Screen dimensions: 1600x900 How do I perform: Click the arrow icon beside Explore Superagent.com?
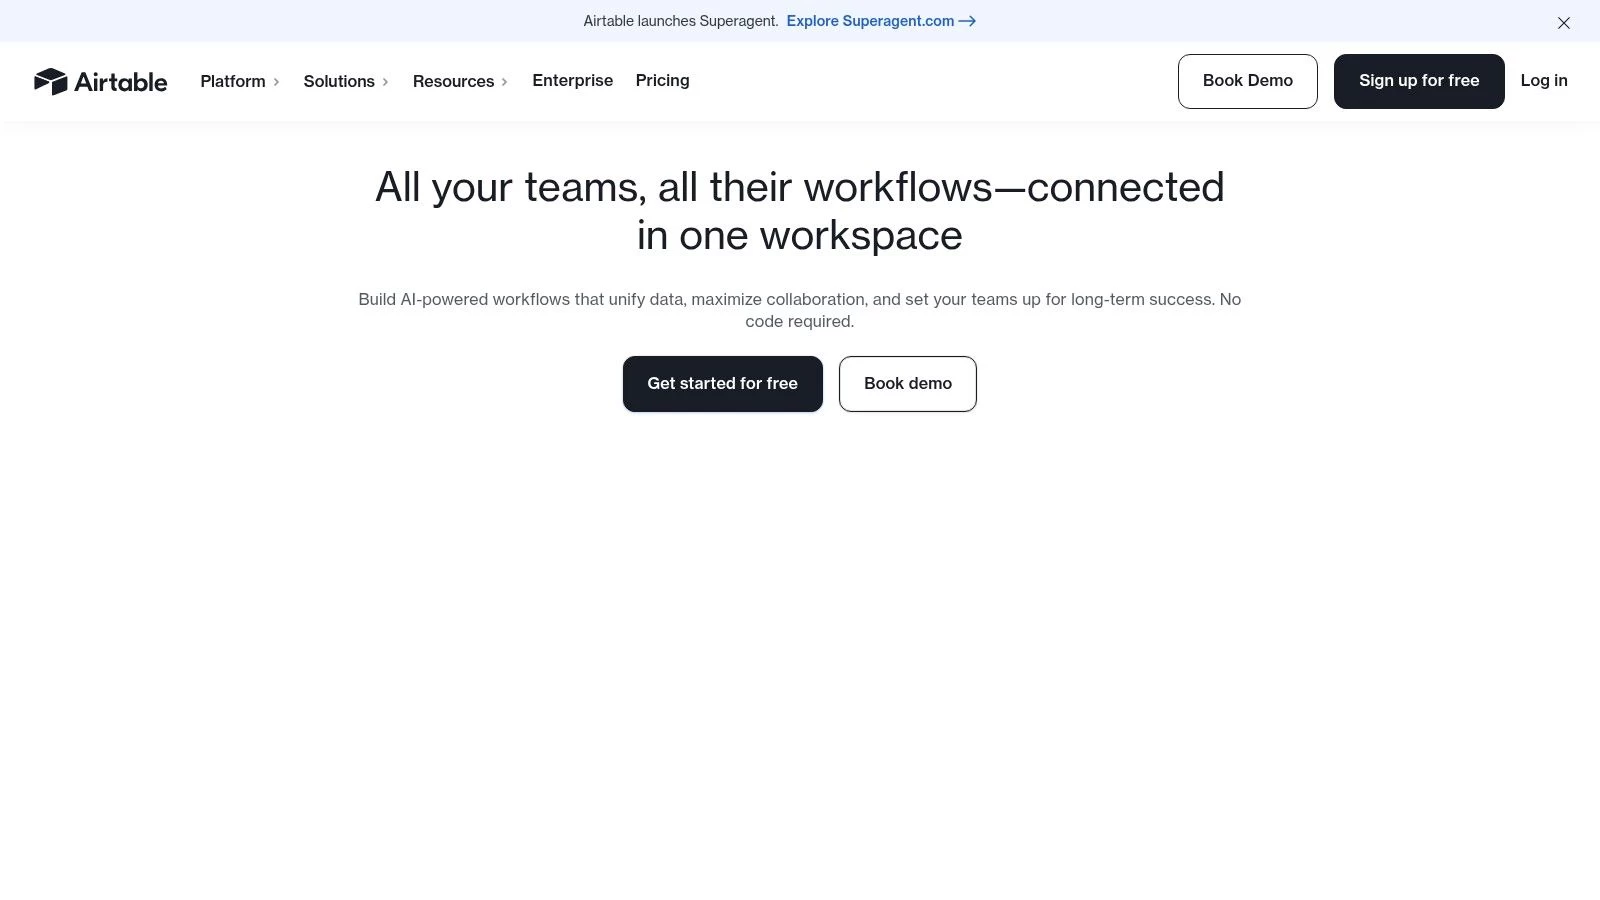point(966,21)
